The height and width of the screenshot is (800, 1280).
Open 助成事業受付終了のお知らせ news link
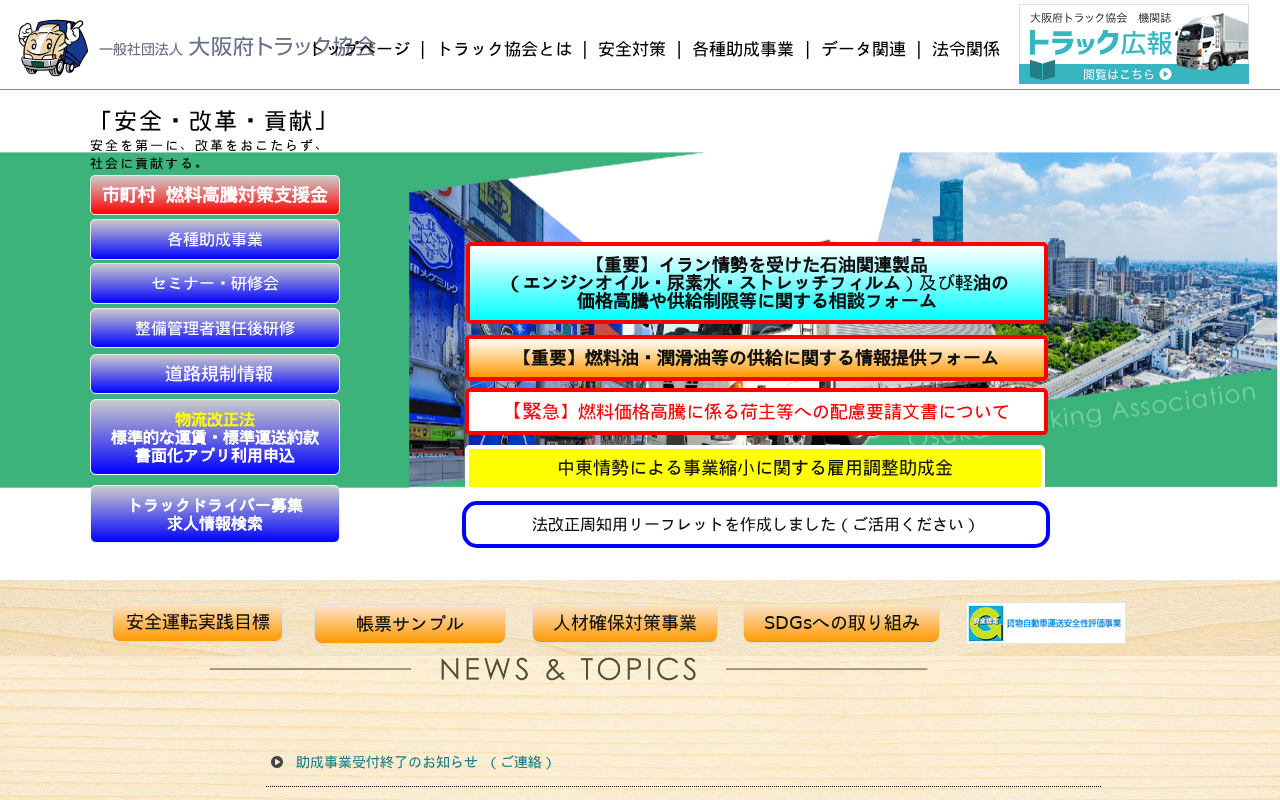click(x=424, y=762)
